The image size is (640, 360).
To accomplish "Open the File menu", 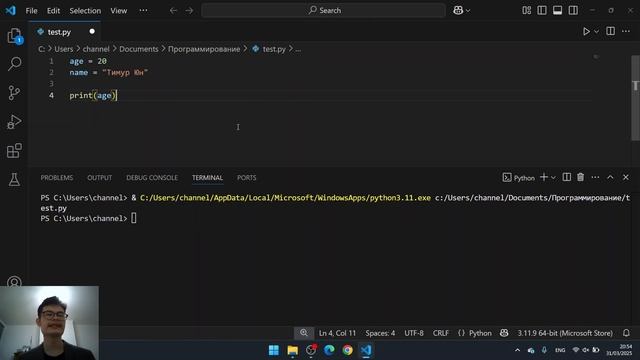I will point(31,11).
